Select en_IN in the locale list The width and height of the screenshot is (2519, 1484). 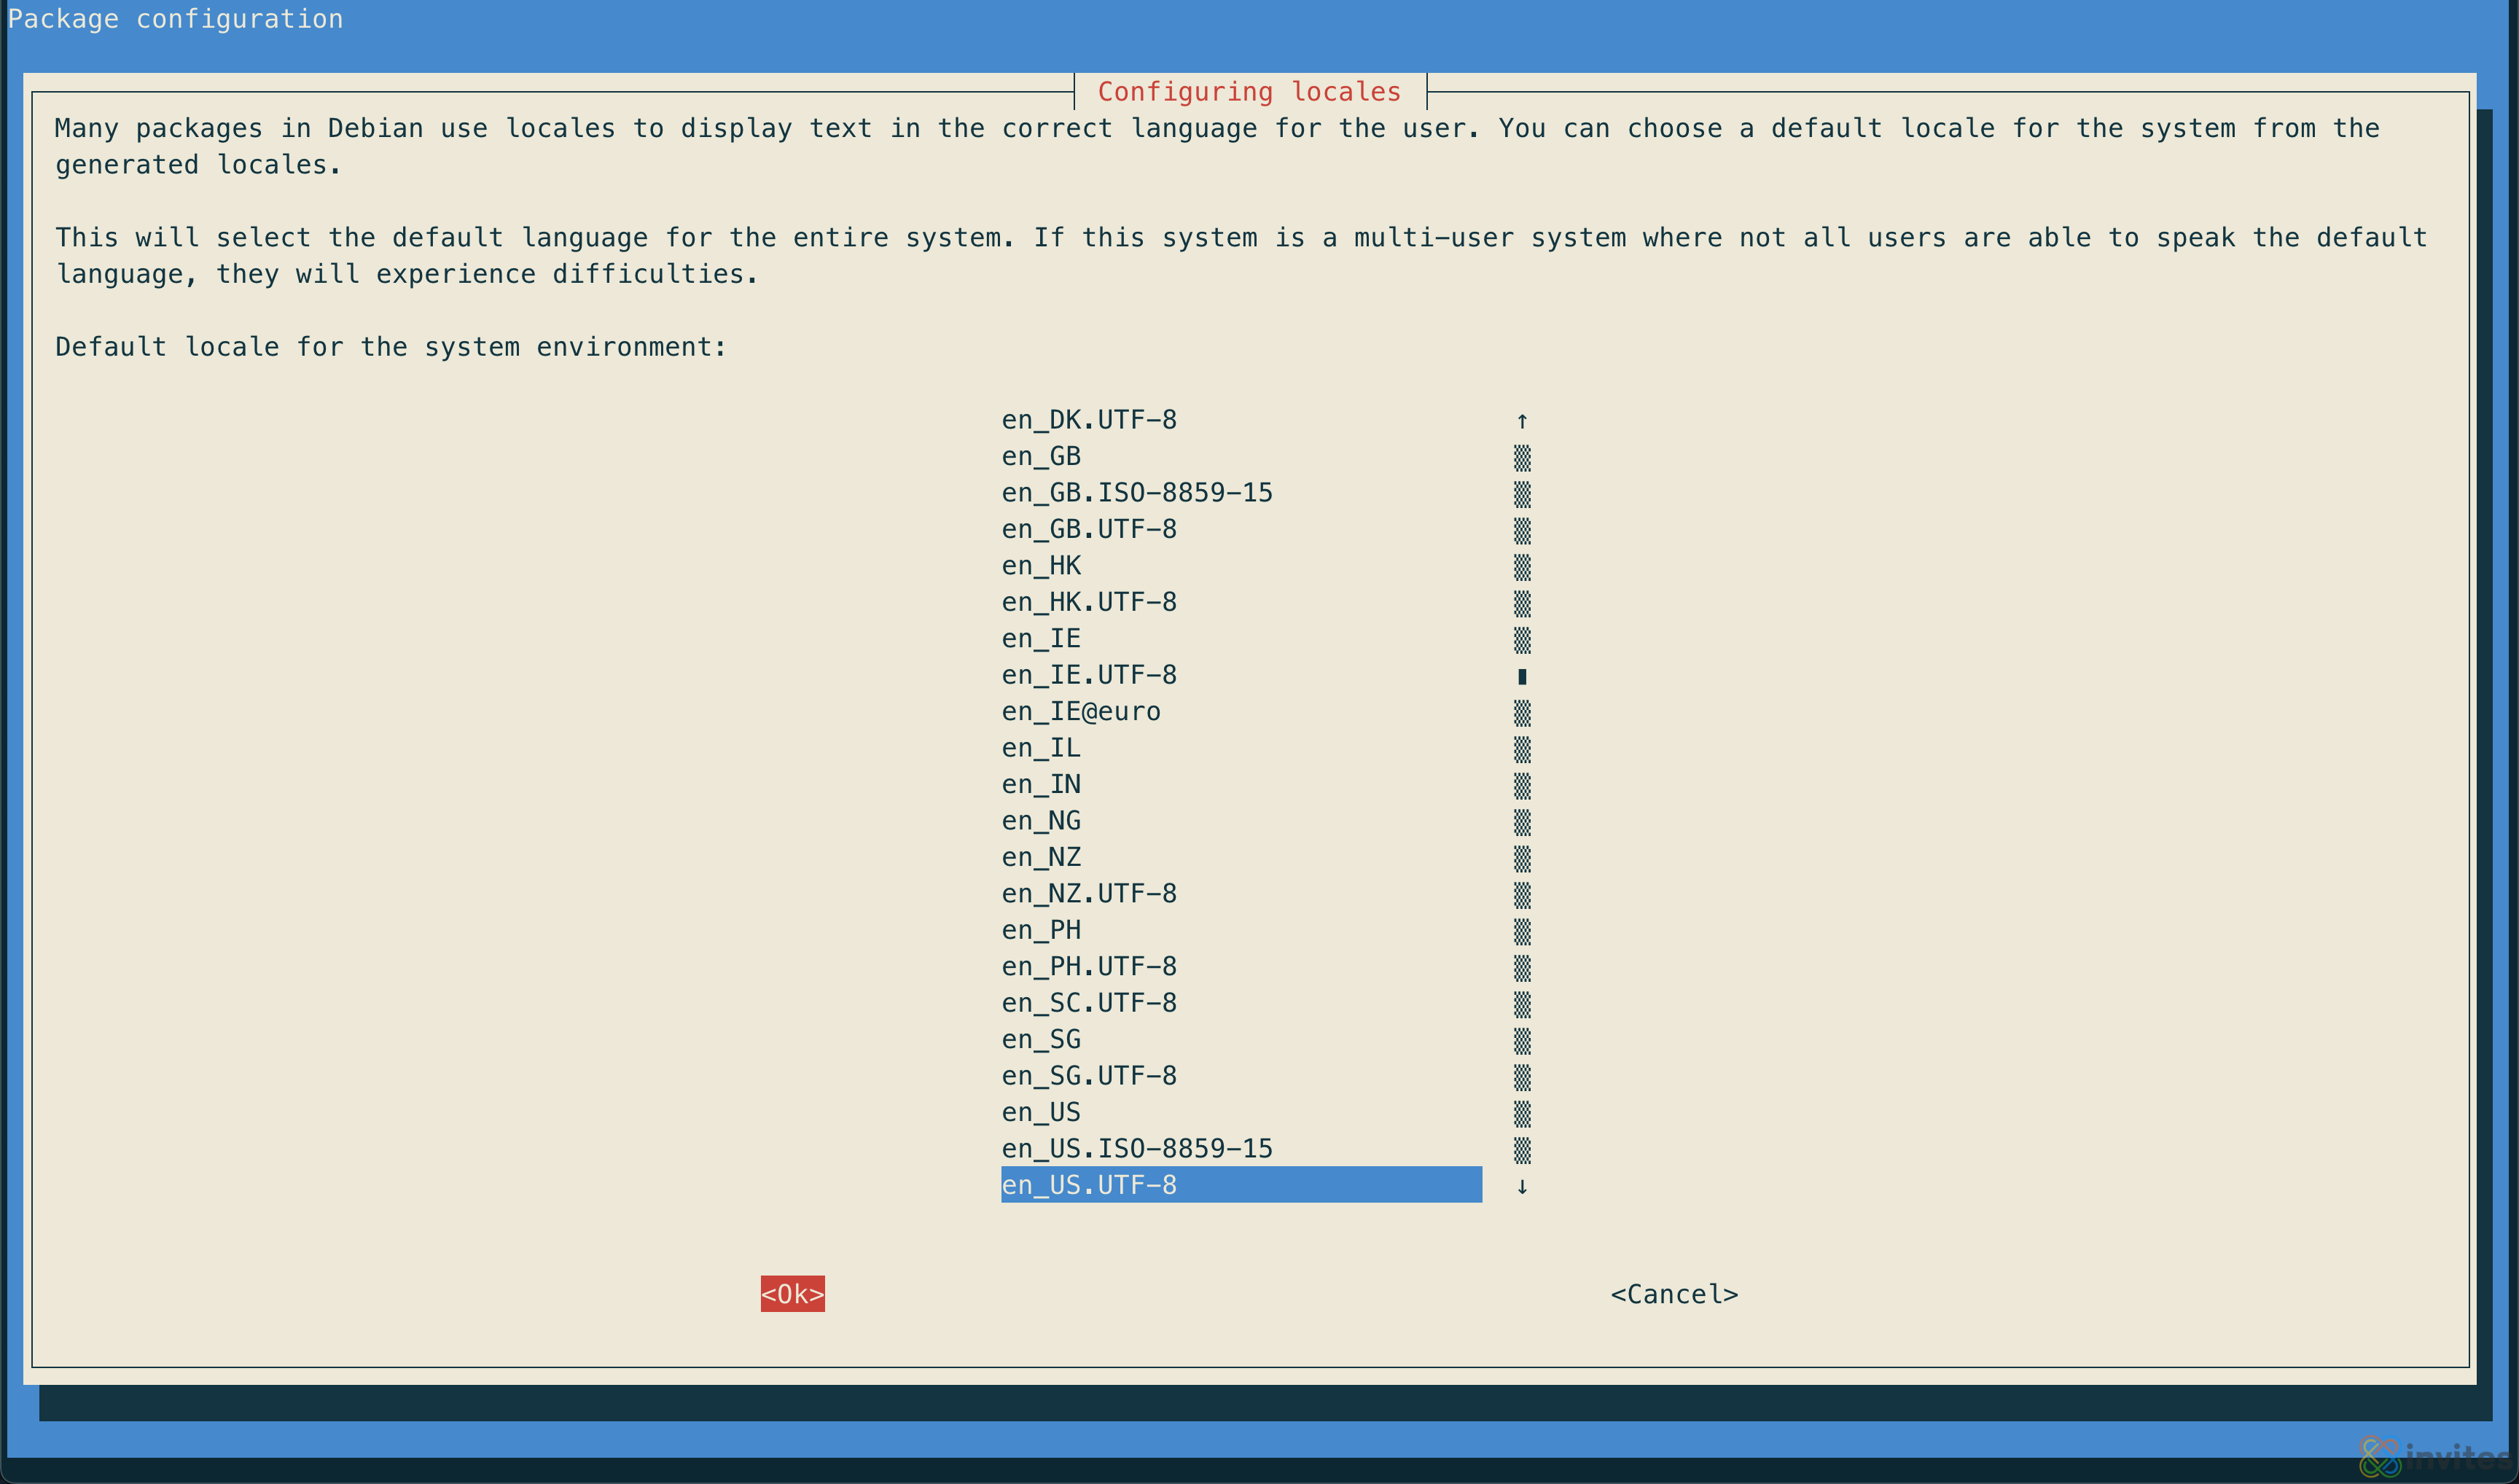1040,785
